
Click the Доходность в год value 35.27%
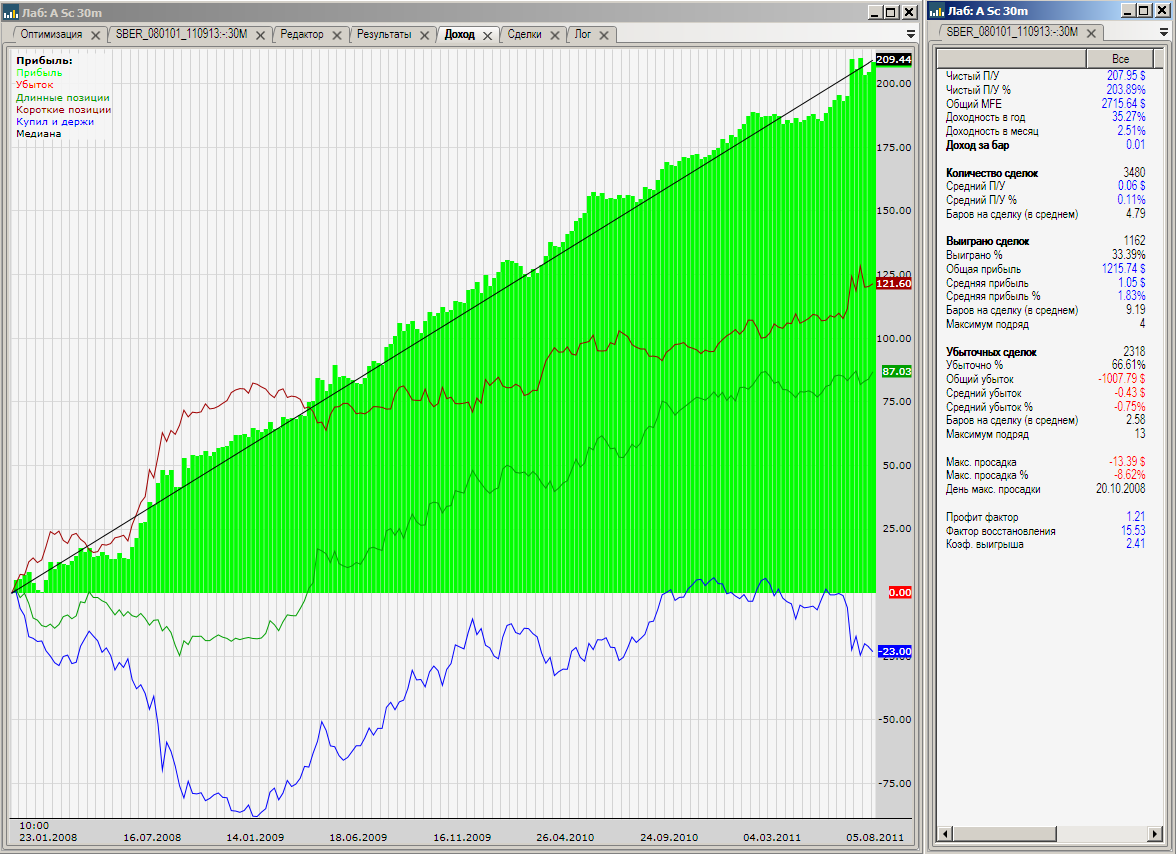(1128, 117)
